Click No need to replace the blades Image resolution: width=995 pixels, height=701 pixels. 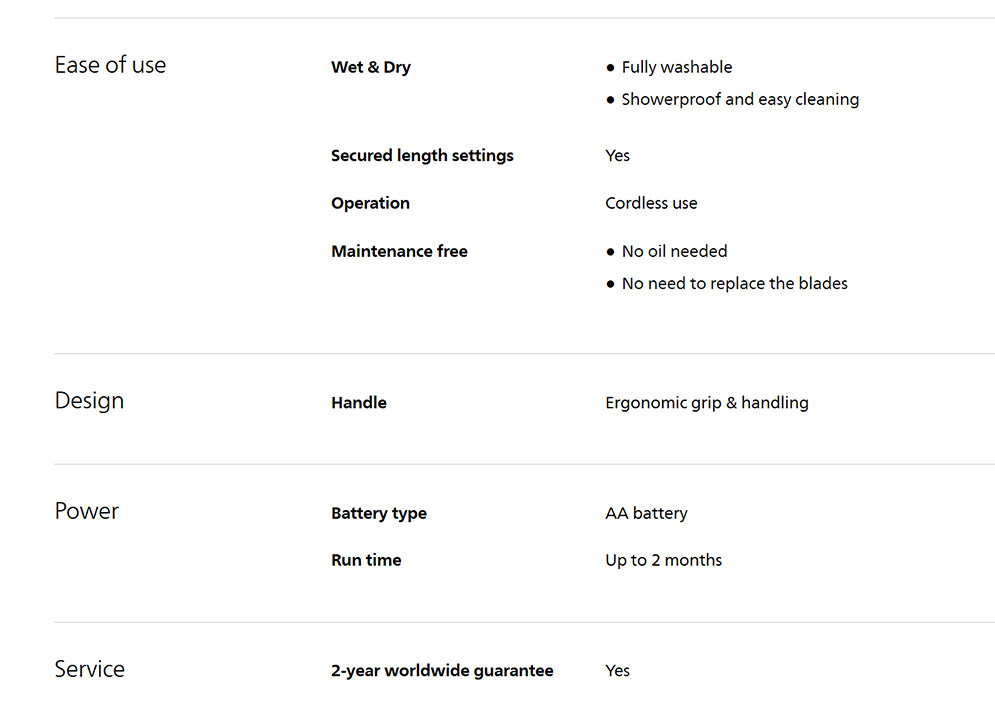coord(734,283)
